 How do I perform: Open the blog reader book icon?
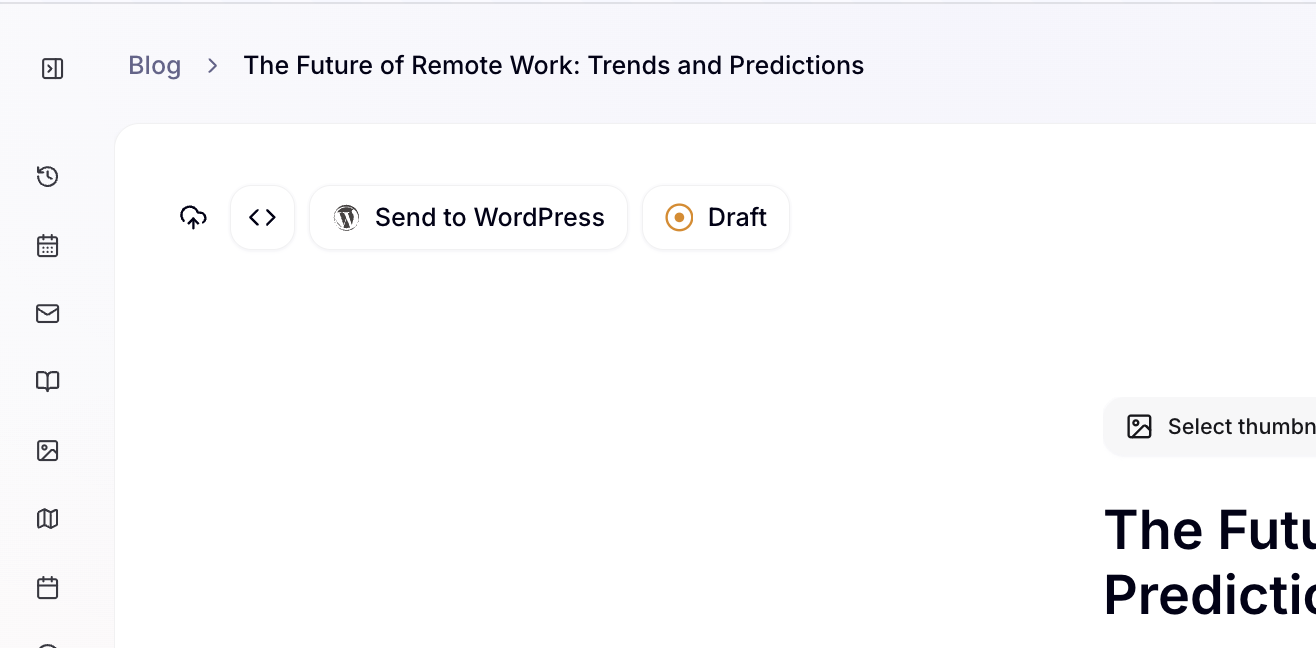tap(47, 381)
